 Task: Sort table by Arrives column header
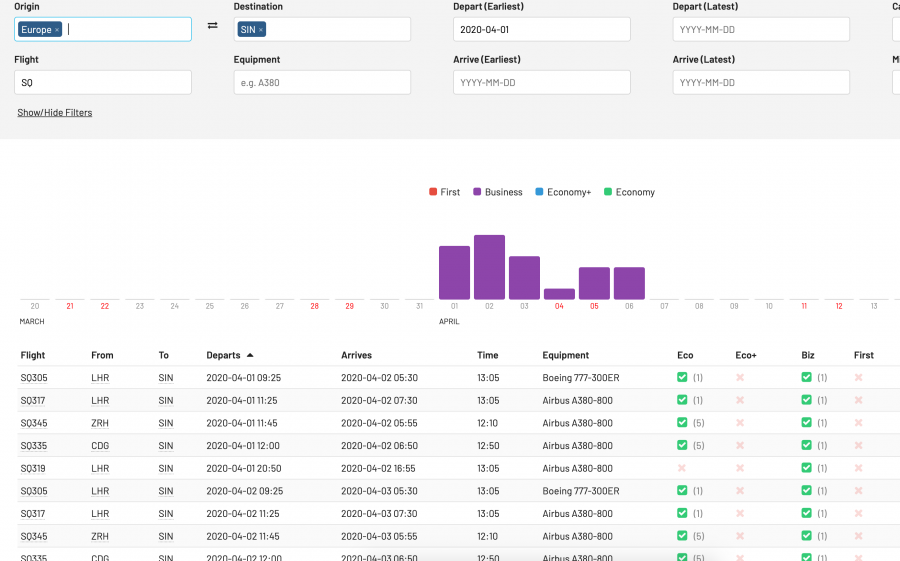(357, 355)
